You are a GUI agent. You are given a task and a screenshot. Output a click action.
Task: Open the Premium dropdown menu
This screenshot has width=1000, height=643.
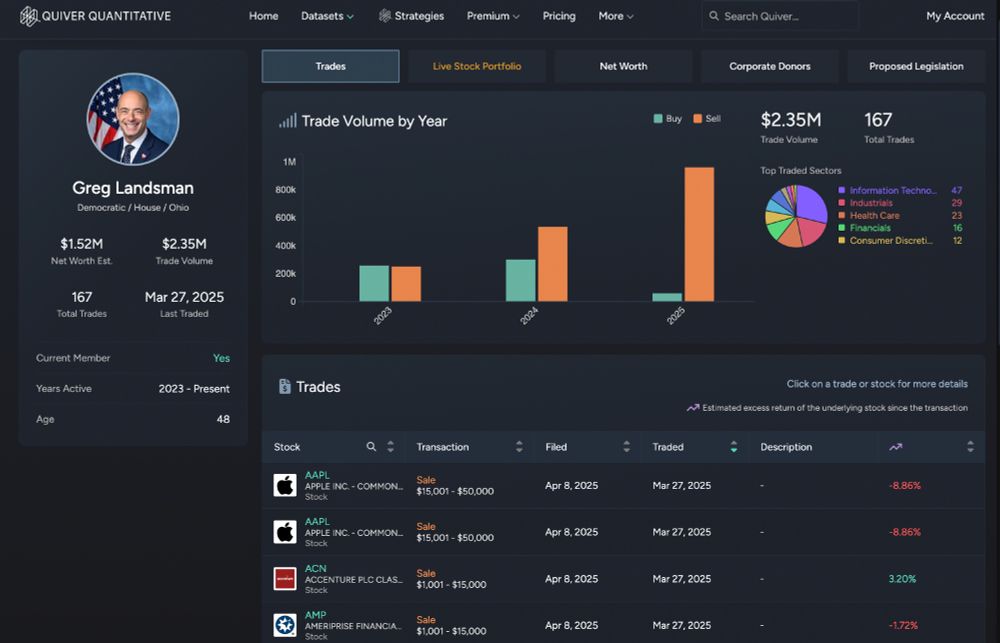[493, 16]
